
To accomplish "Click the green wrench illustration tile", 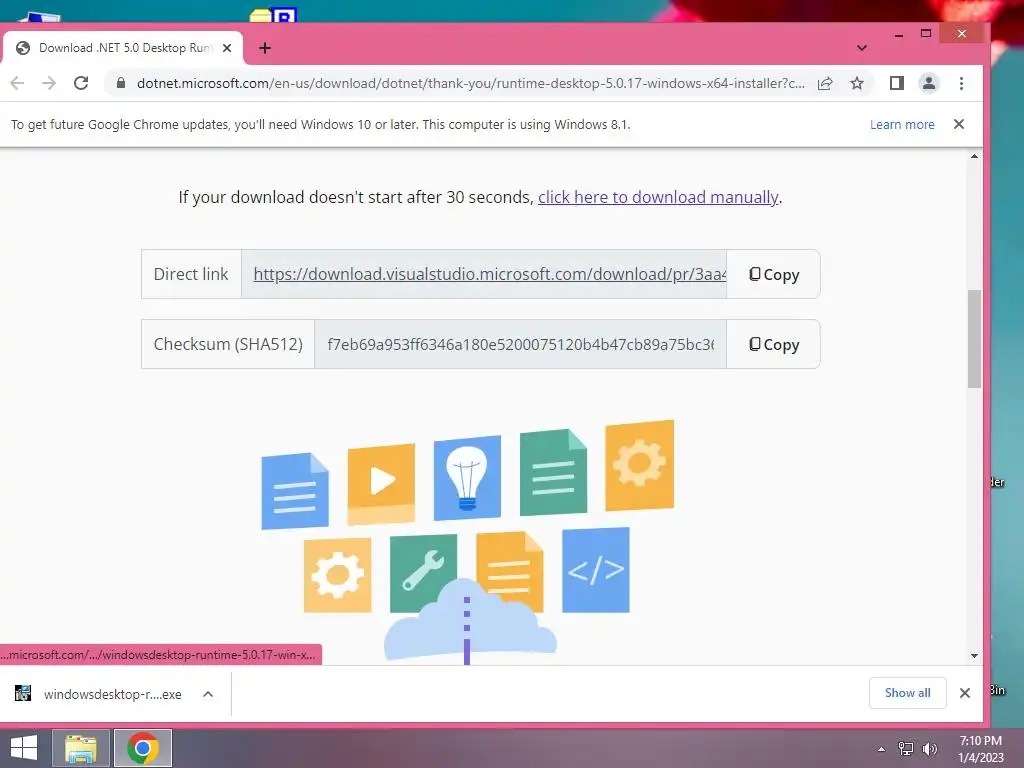I will [423, 571].
